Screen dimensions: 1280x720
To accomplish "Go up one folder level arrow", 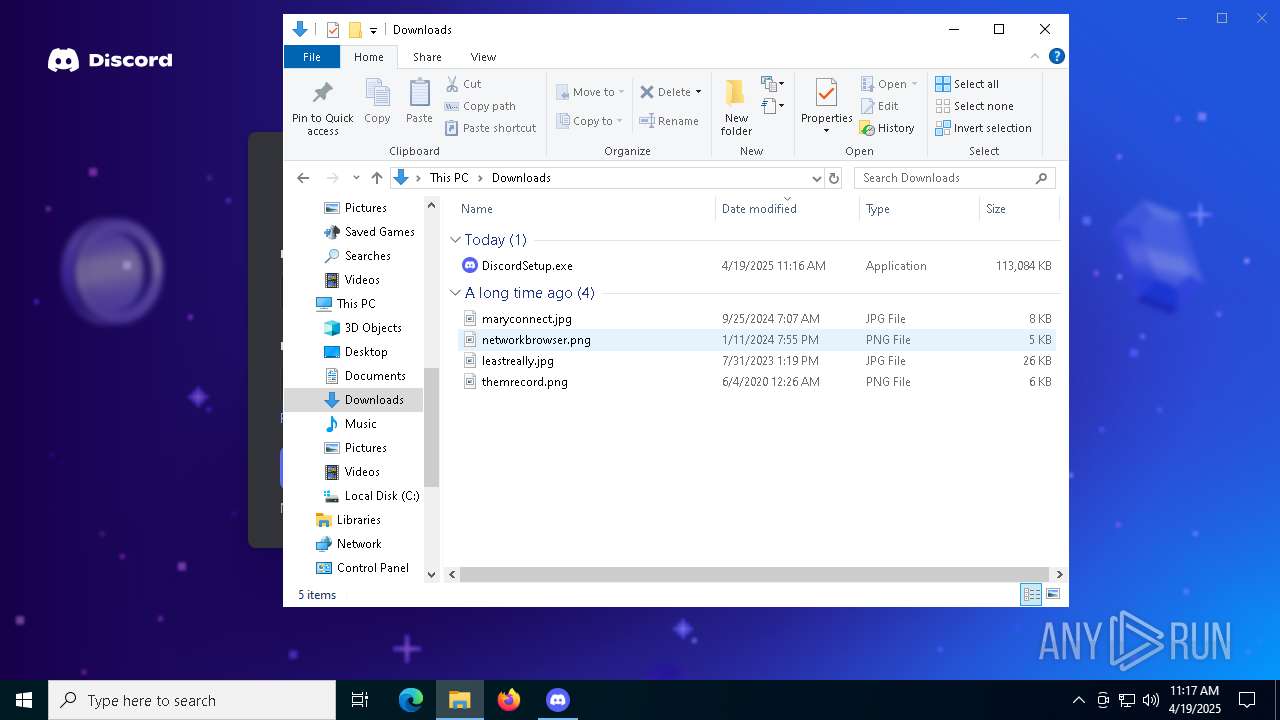I will click(376, 178).
